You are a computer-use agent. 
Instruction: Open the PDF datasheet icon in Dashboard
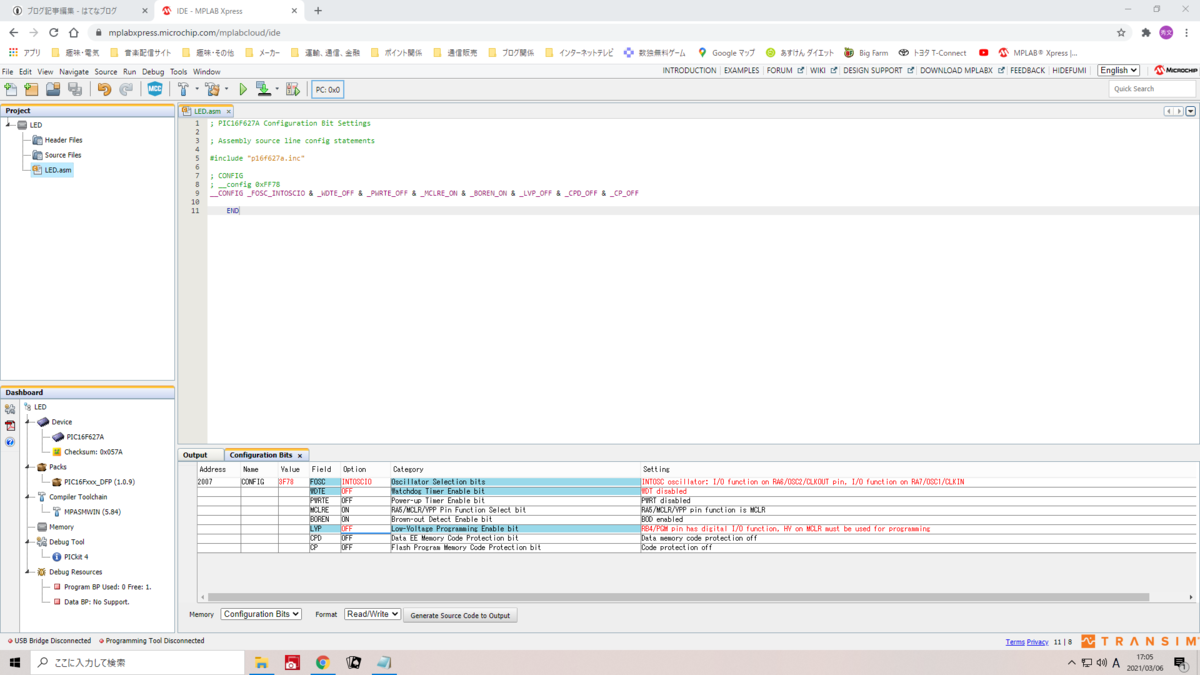tap(10, 425)
